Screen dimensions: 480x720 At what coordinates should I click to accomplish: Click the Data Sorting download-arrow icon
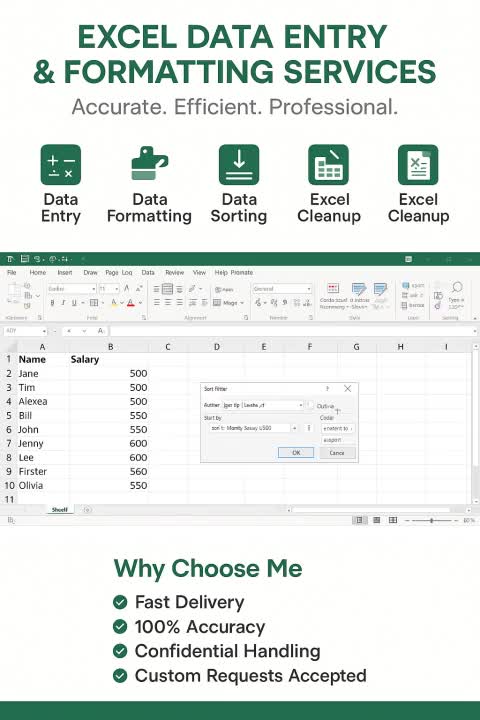point(239,165)
